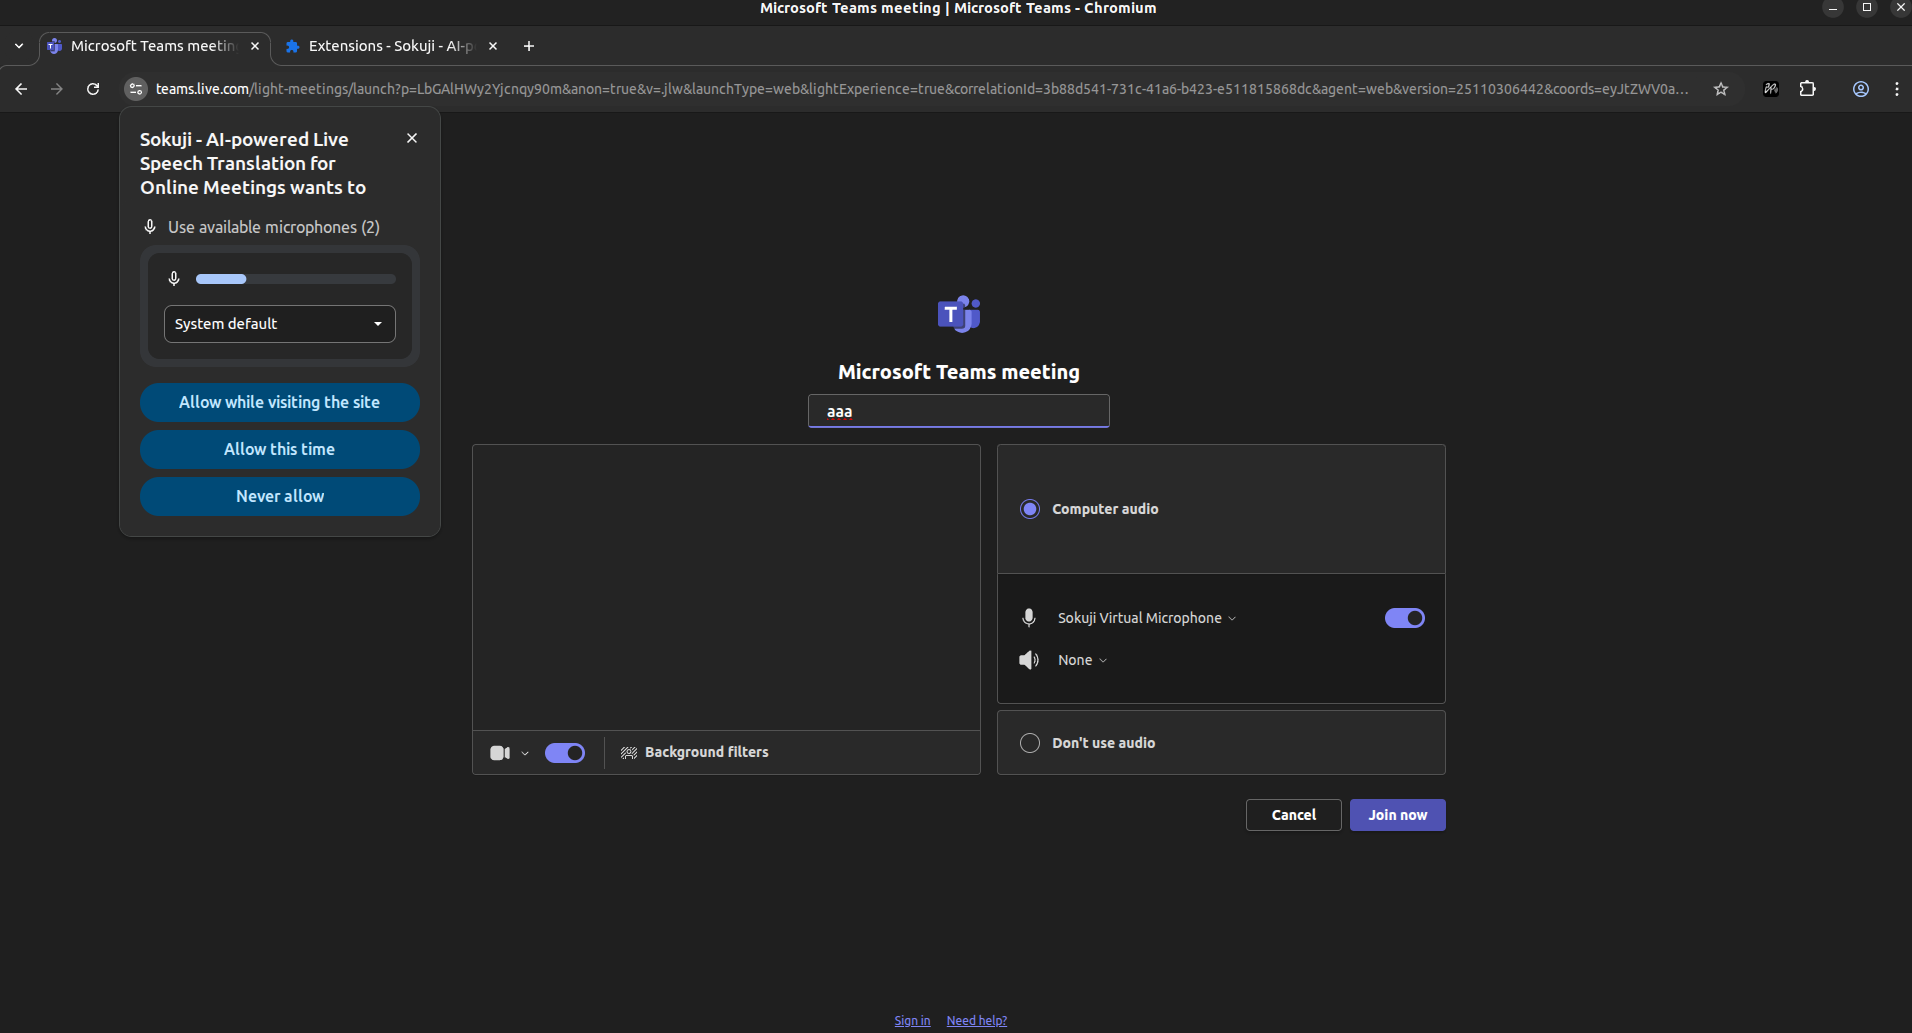This screenshot has width=1912, height=1033.
Task: Click the microphone icon in the audio panel
Action: [x=1029, y=618]
